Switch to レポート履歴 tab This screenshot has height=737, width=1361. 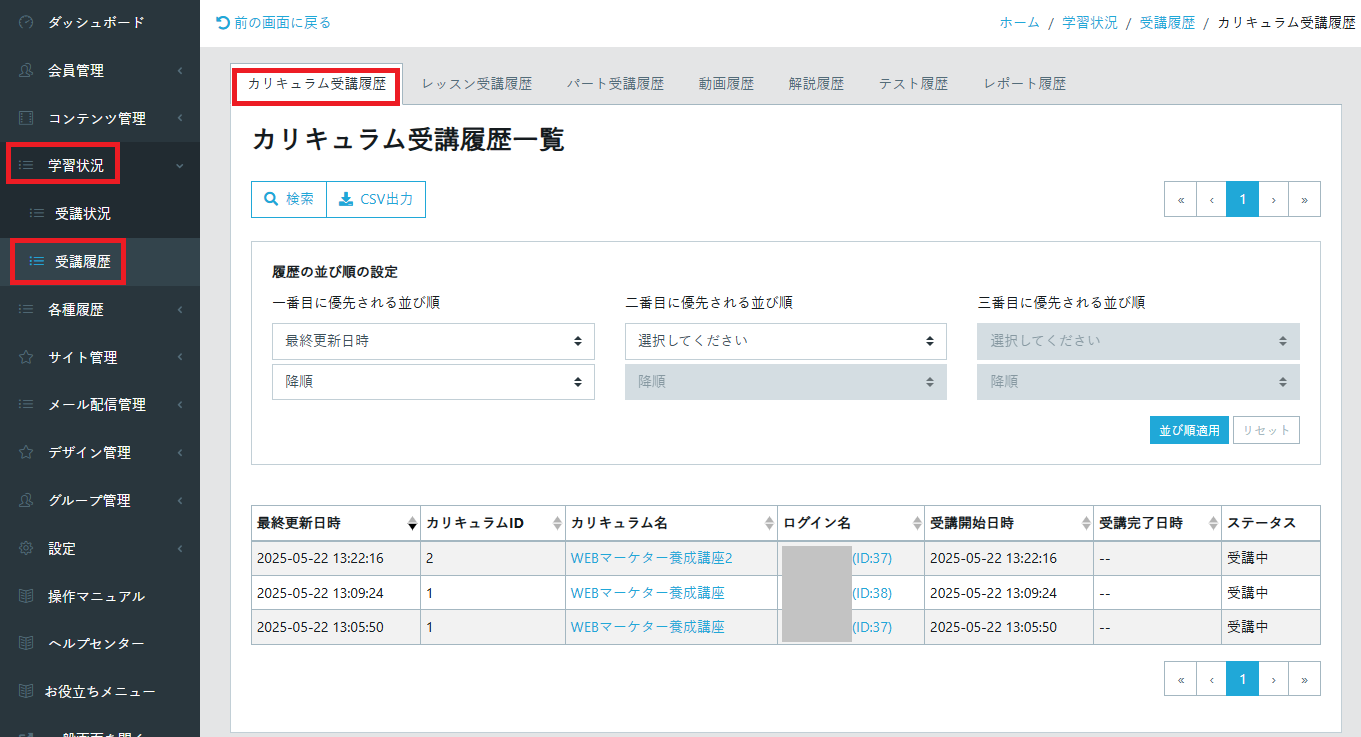(1024, 84)
